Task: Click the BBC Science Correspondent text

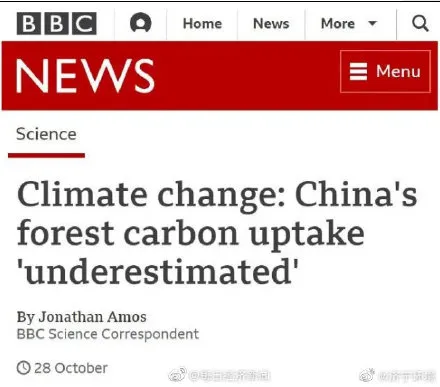Action: point(108,334)
